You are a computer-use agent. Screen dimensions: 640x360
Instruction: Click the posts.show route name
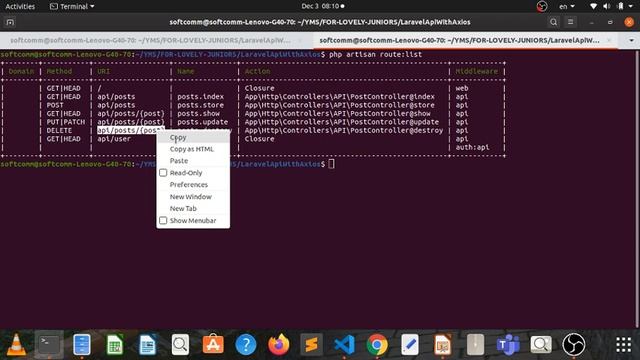198,113
